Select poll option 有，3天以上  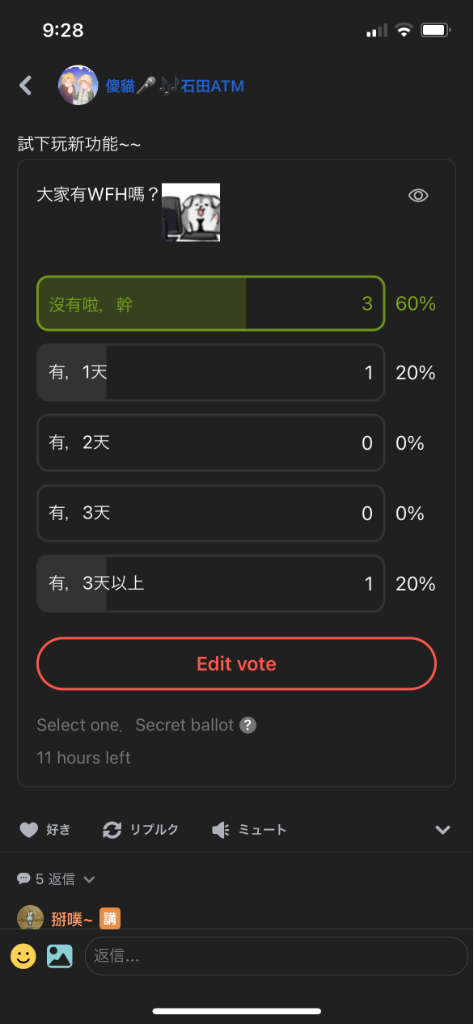pyautogui.click(x=210, y=583)
